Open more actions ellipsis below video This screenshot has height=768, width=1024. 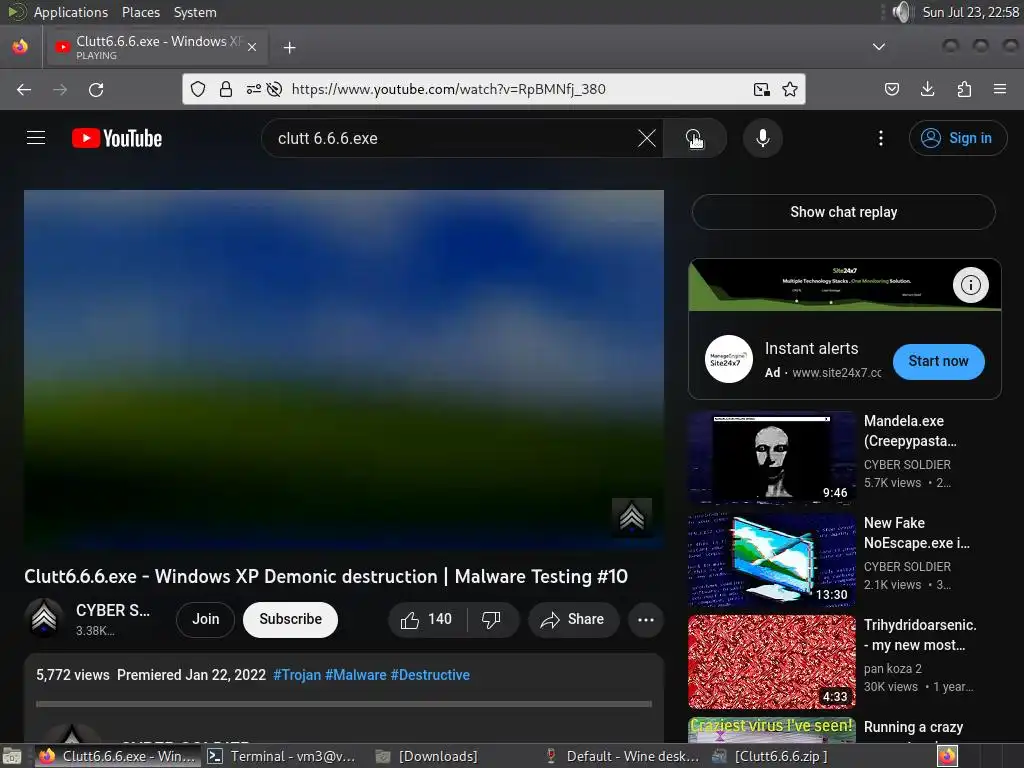[x=645, y=619]
